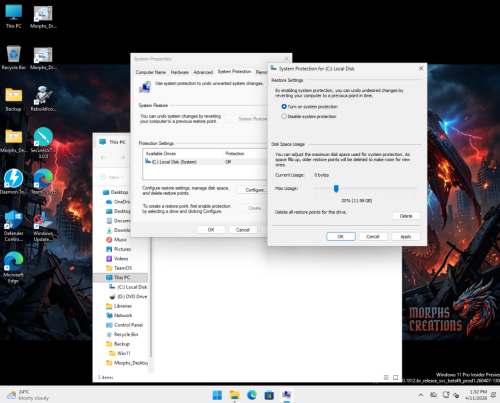
Task: Click the Windows Start button
Action: click(217, 395)
